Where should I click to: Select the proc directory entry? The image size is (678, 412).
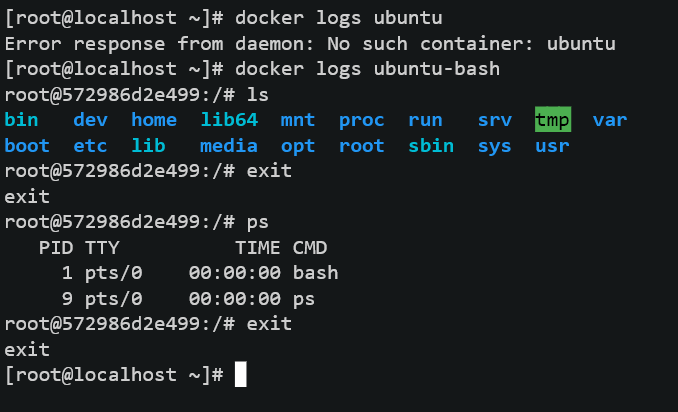click(x=361, y=121)
